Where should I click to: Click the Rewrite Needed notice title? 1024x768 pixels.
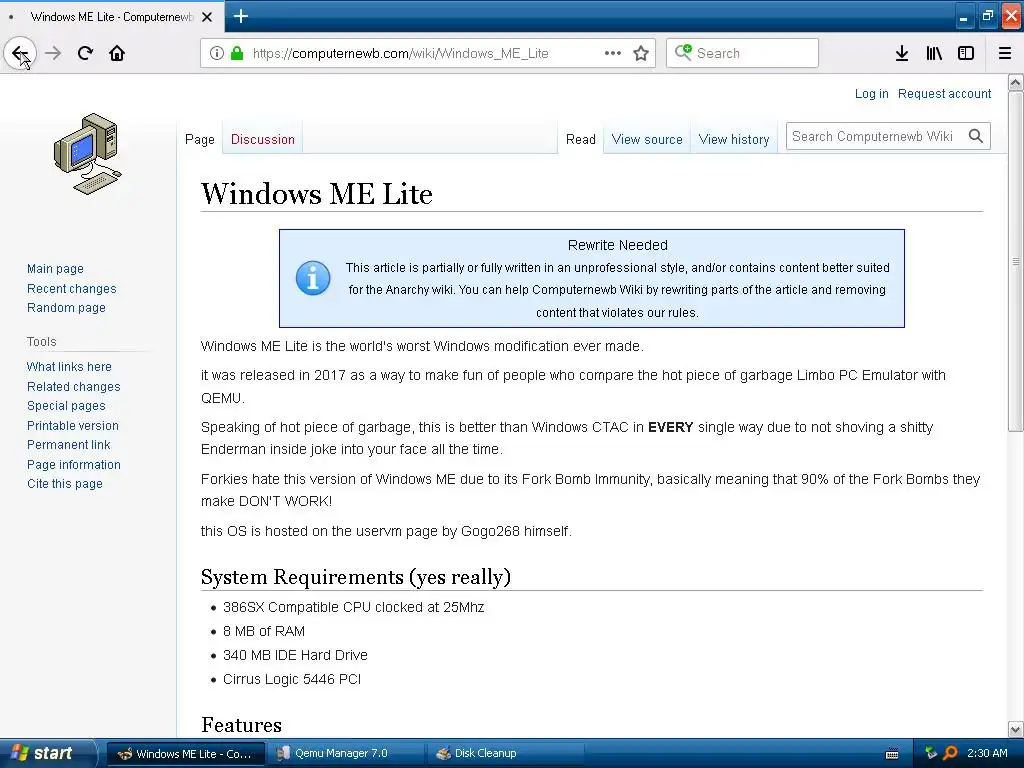618,245
